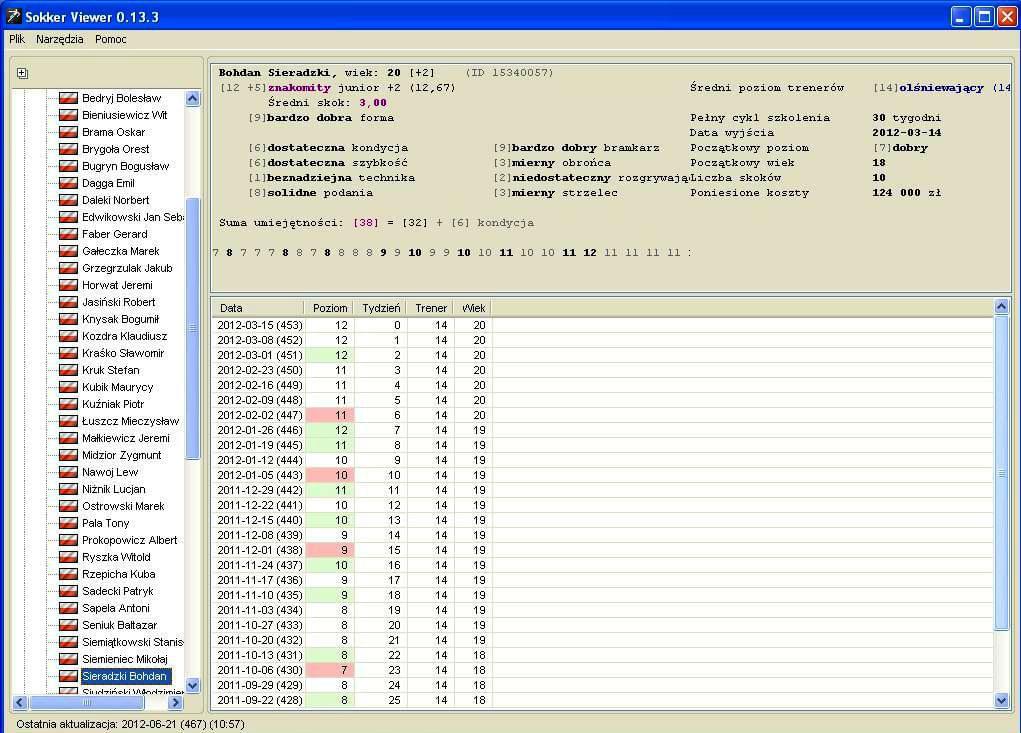Image resolution: width=1021 pixels, height=733 pixels.
Task: Select player Midzior Zygmunt
Action: tap(122, 455)
